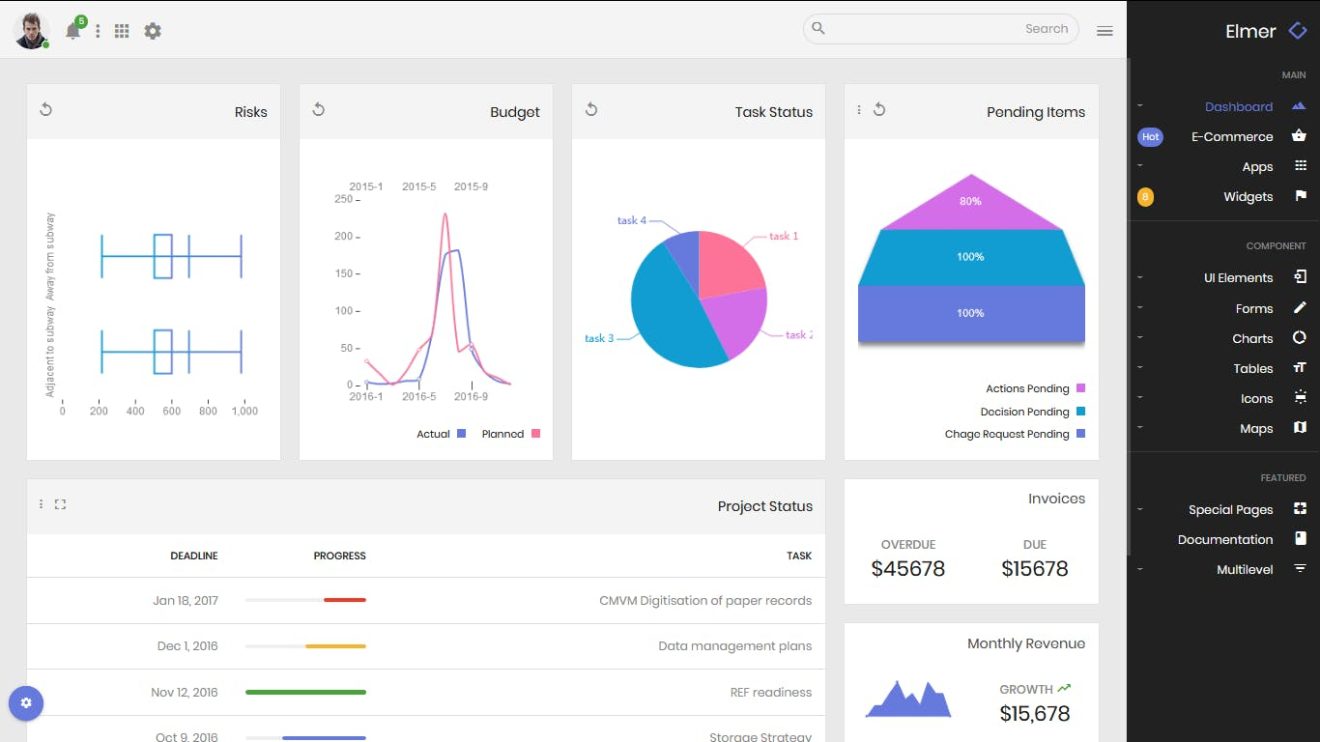Click the green REF readiness progress bar
Viewport: 1320px width, 742px height.
click(x=306, y=692)
